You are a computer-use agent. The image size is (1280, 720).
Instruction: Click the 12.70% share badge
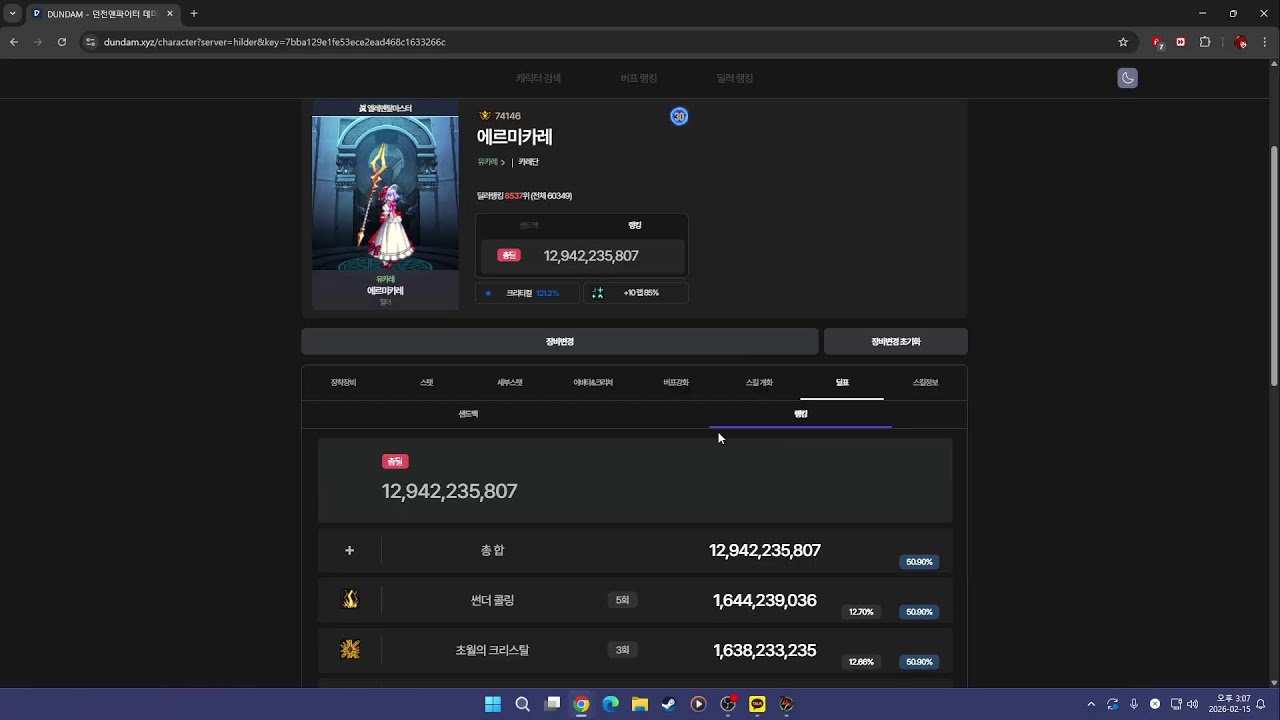coord(861,612)
